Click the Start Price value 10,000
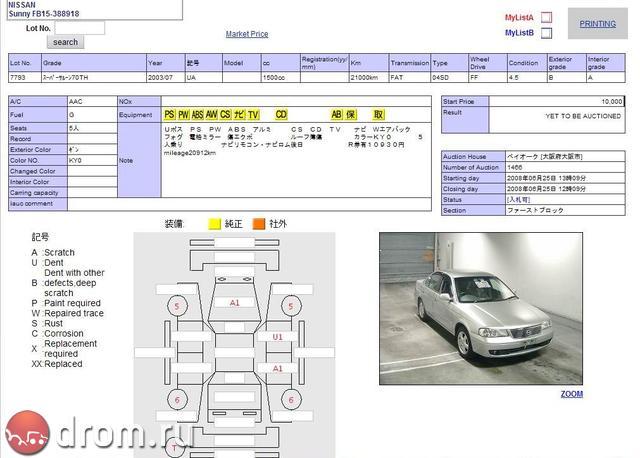640x458 pixels. [x=611, y=101]
